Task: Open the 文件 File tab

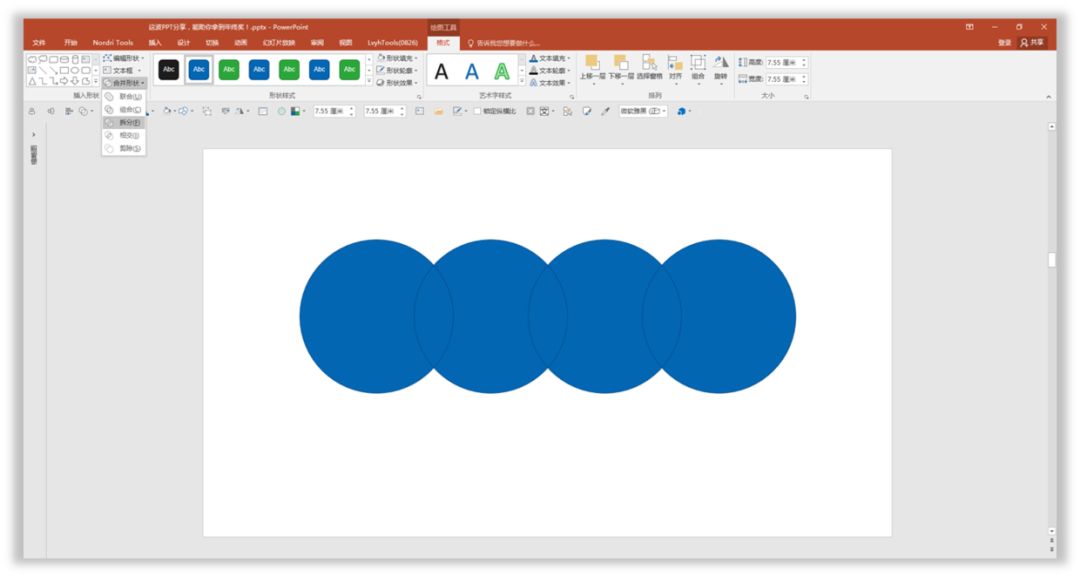Action: pos(39,43)
